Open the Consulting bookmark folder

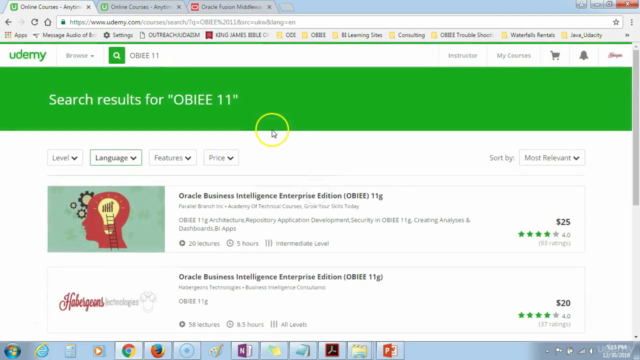[407, 35]
